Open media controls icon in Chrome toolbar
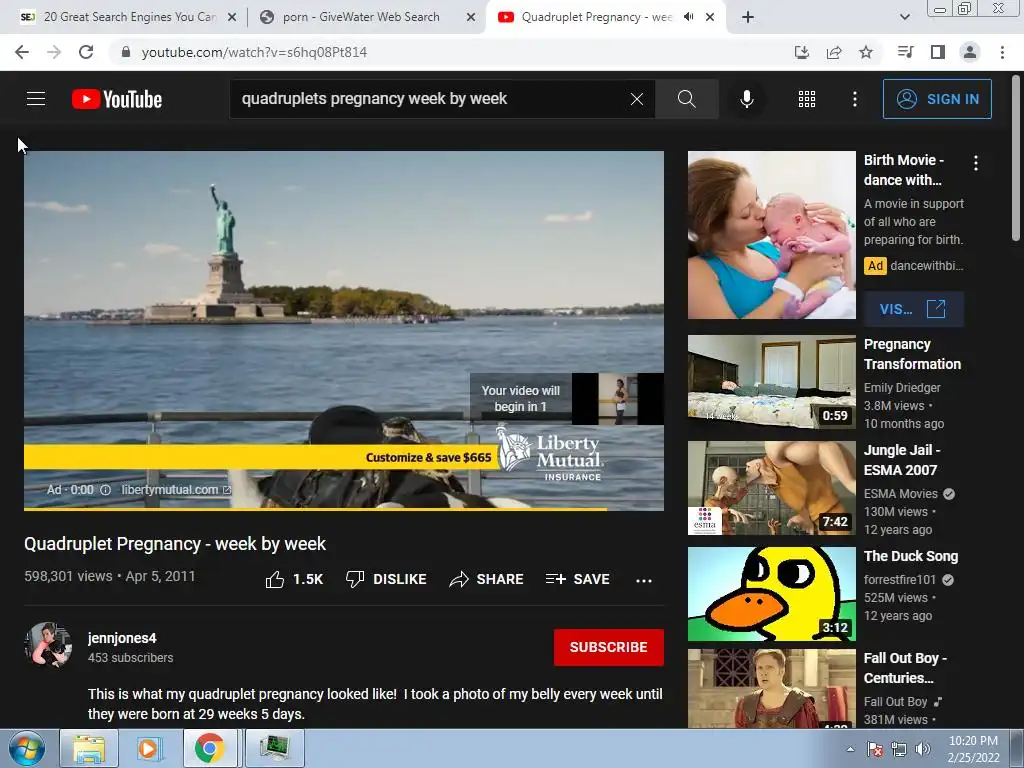The image size is (1024, 768). (905, 52)
